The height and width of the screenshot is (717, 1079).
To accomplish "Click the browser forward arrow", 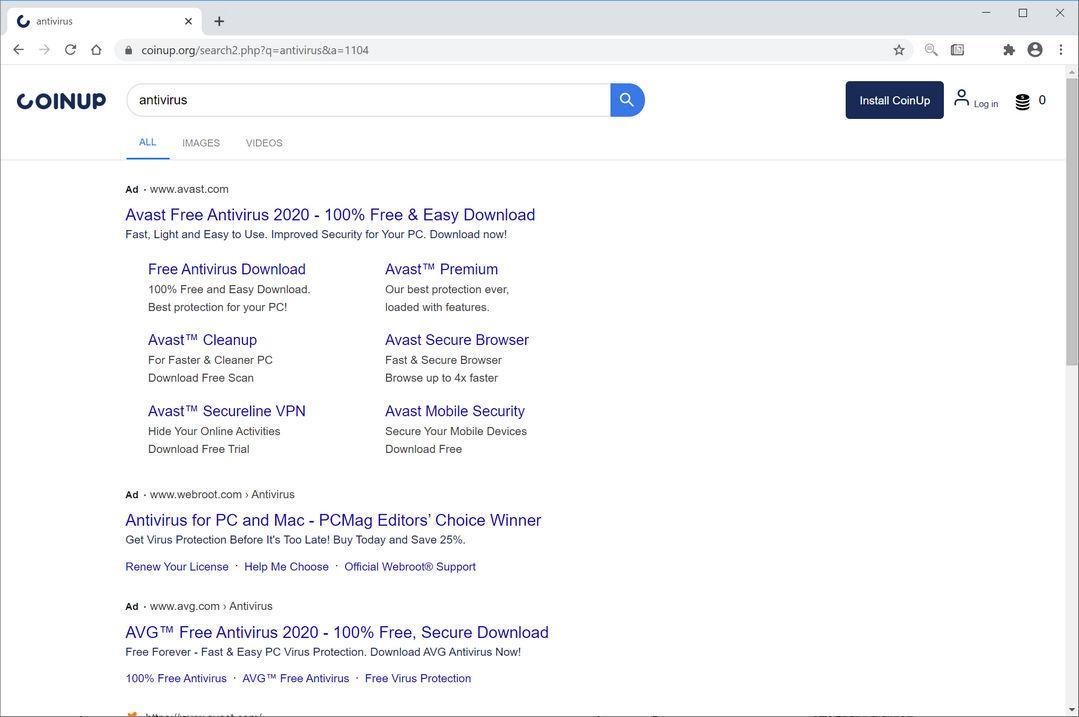I will coord(44,50).
